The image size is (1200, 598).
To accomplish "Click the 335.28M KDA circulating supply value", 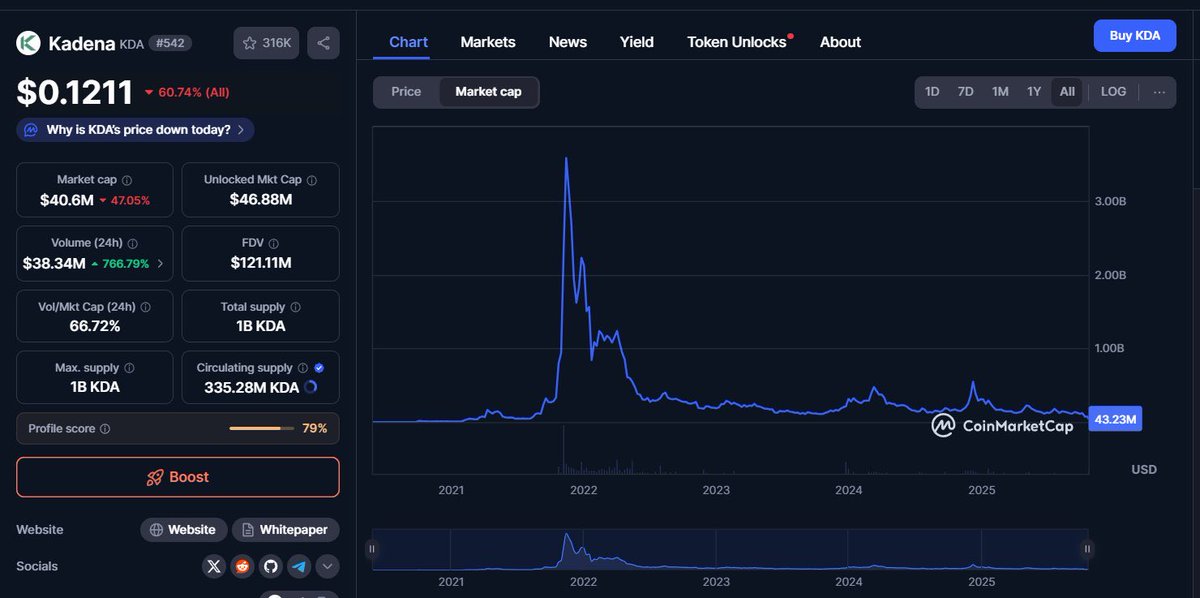I will 252,387.
